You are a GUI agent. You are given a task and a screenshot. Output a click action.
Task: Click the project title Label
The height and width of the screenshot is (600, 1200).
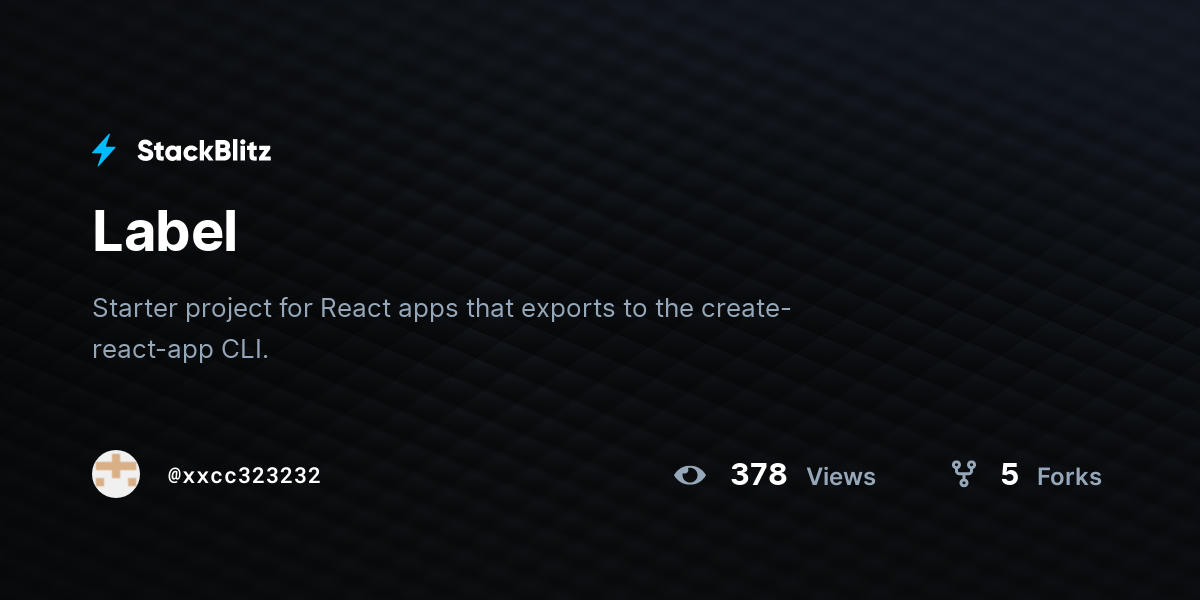[165, 232]
